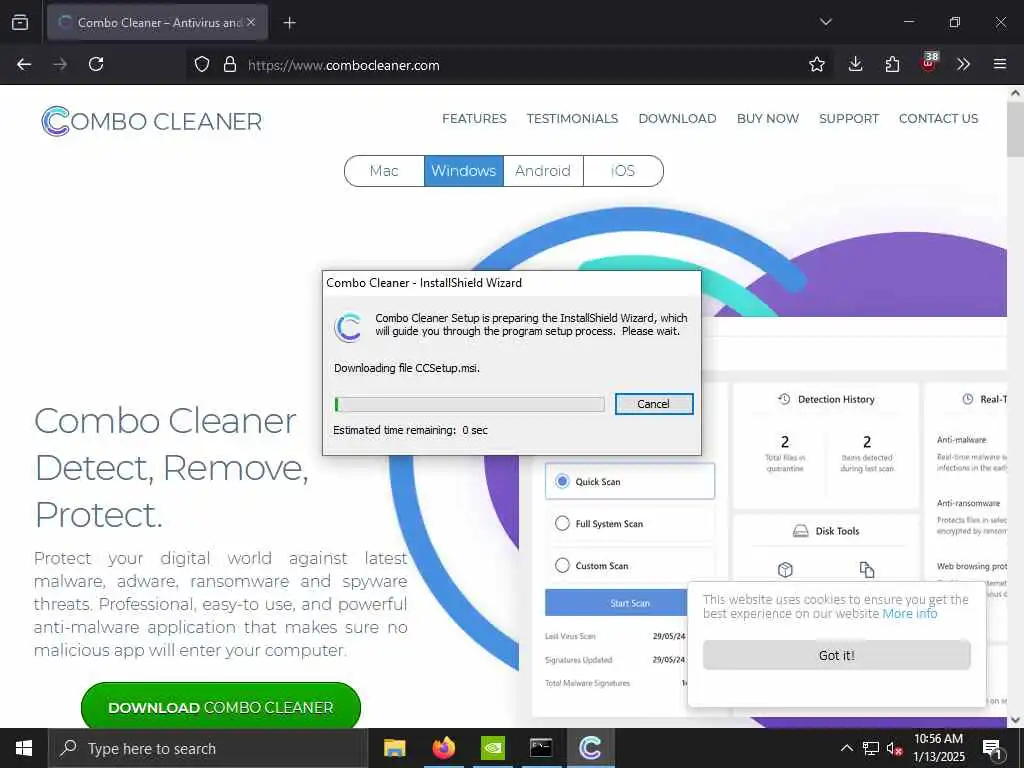The image size is (1024, 768).
Task: Open the TESTIMONIALS menu item
Action: pos(572,118)
